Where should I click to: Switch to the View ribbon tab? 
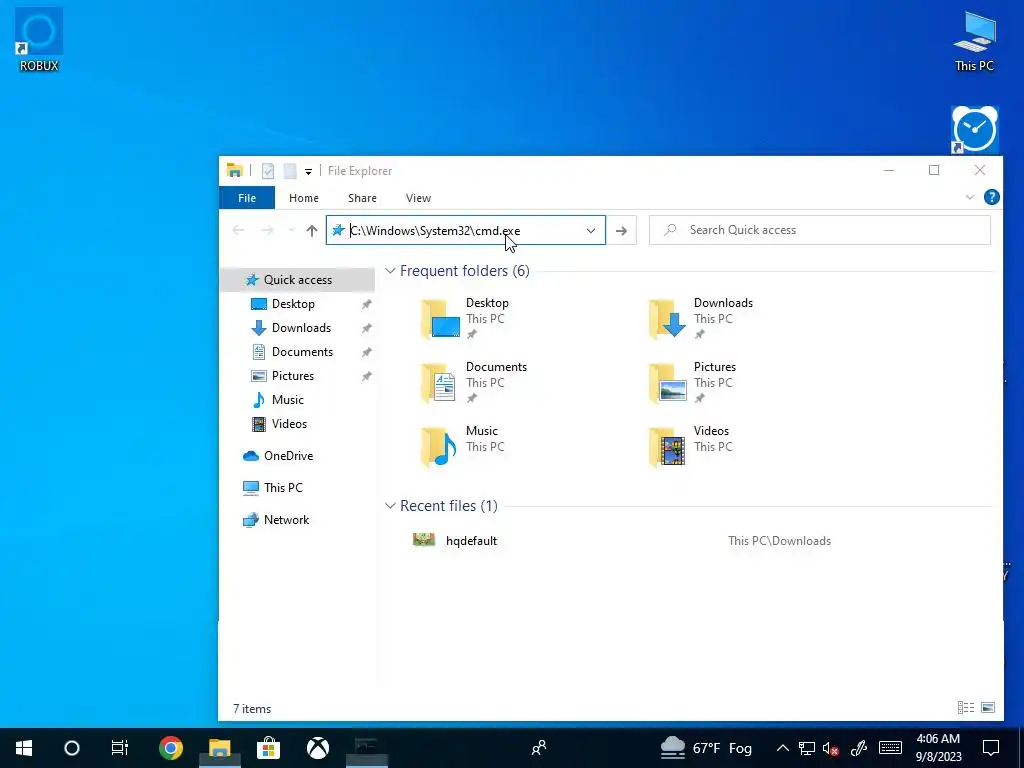pyautogui.click(x=418, y=198)
